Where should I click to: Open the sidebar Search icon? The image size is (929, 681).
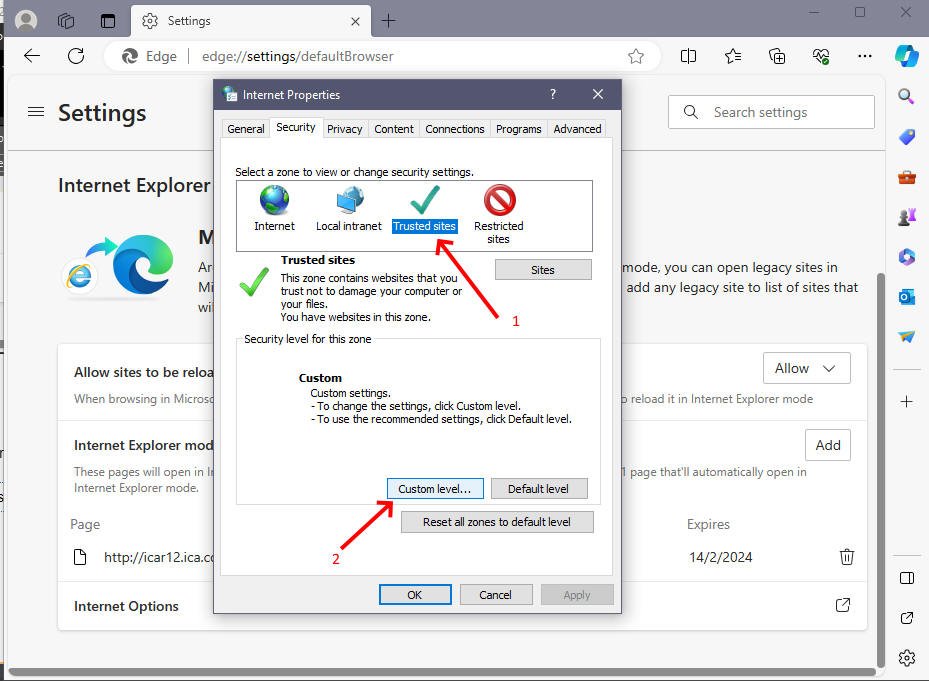[906, 96]
